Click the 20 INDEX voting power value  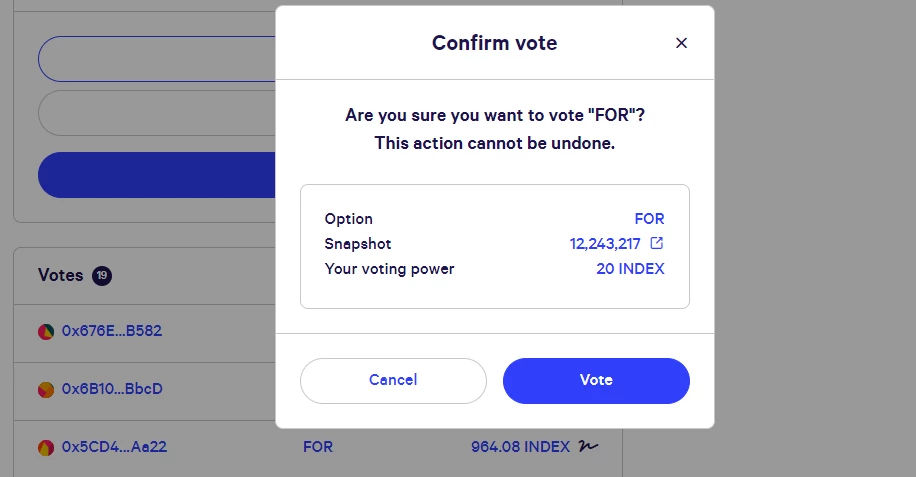(x=630, y=269)
